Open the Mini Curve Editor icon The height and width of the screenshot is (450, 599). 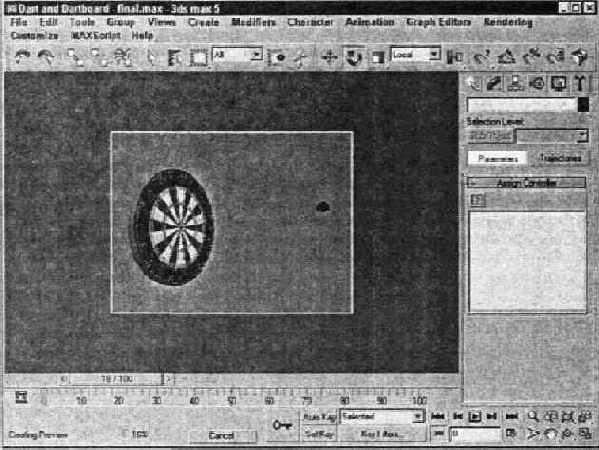pyautogui.click(x=21, y=397)
